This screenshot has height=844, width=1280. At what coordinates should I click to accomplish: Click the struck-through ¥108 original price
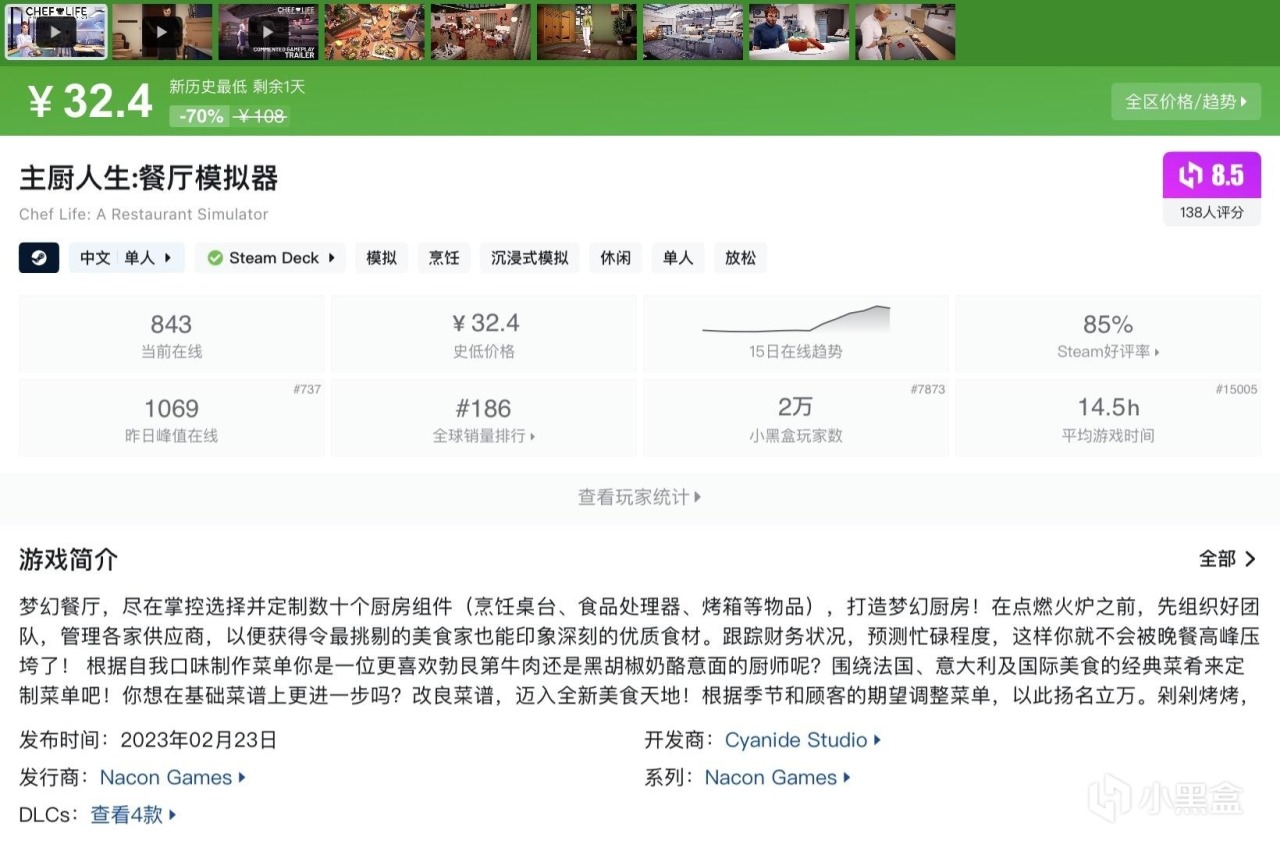261,116
